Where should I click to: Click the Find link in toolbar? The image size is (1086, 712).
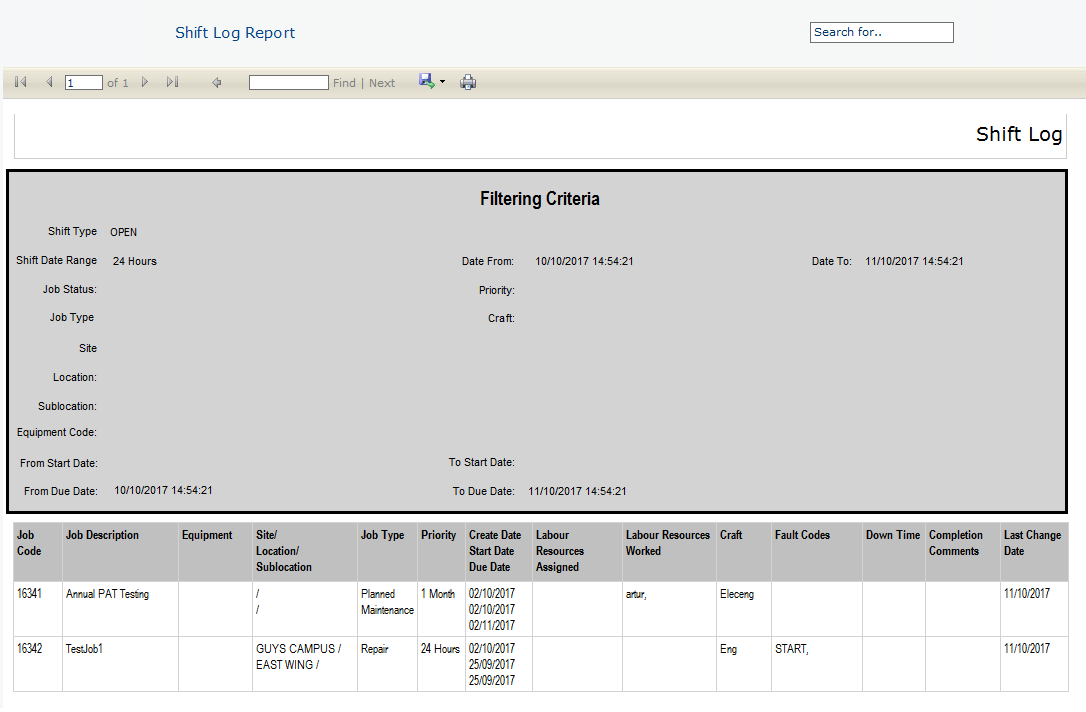pyautogui.click(x=344, y=83)
